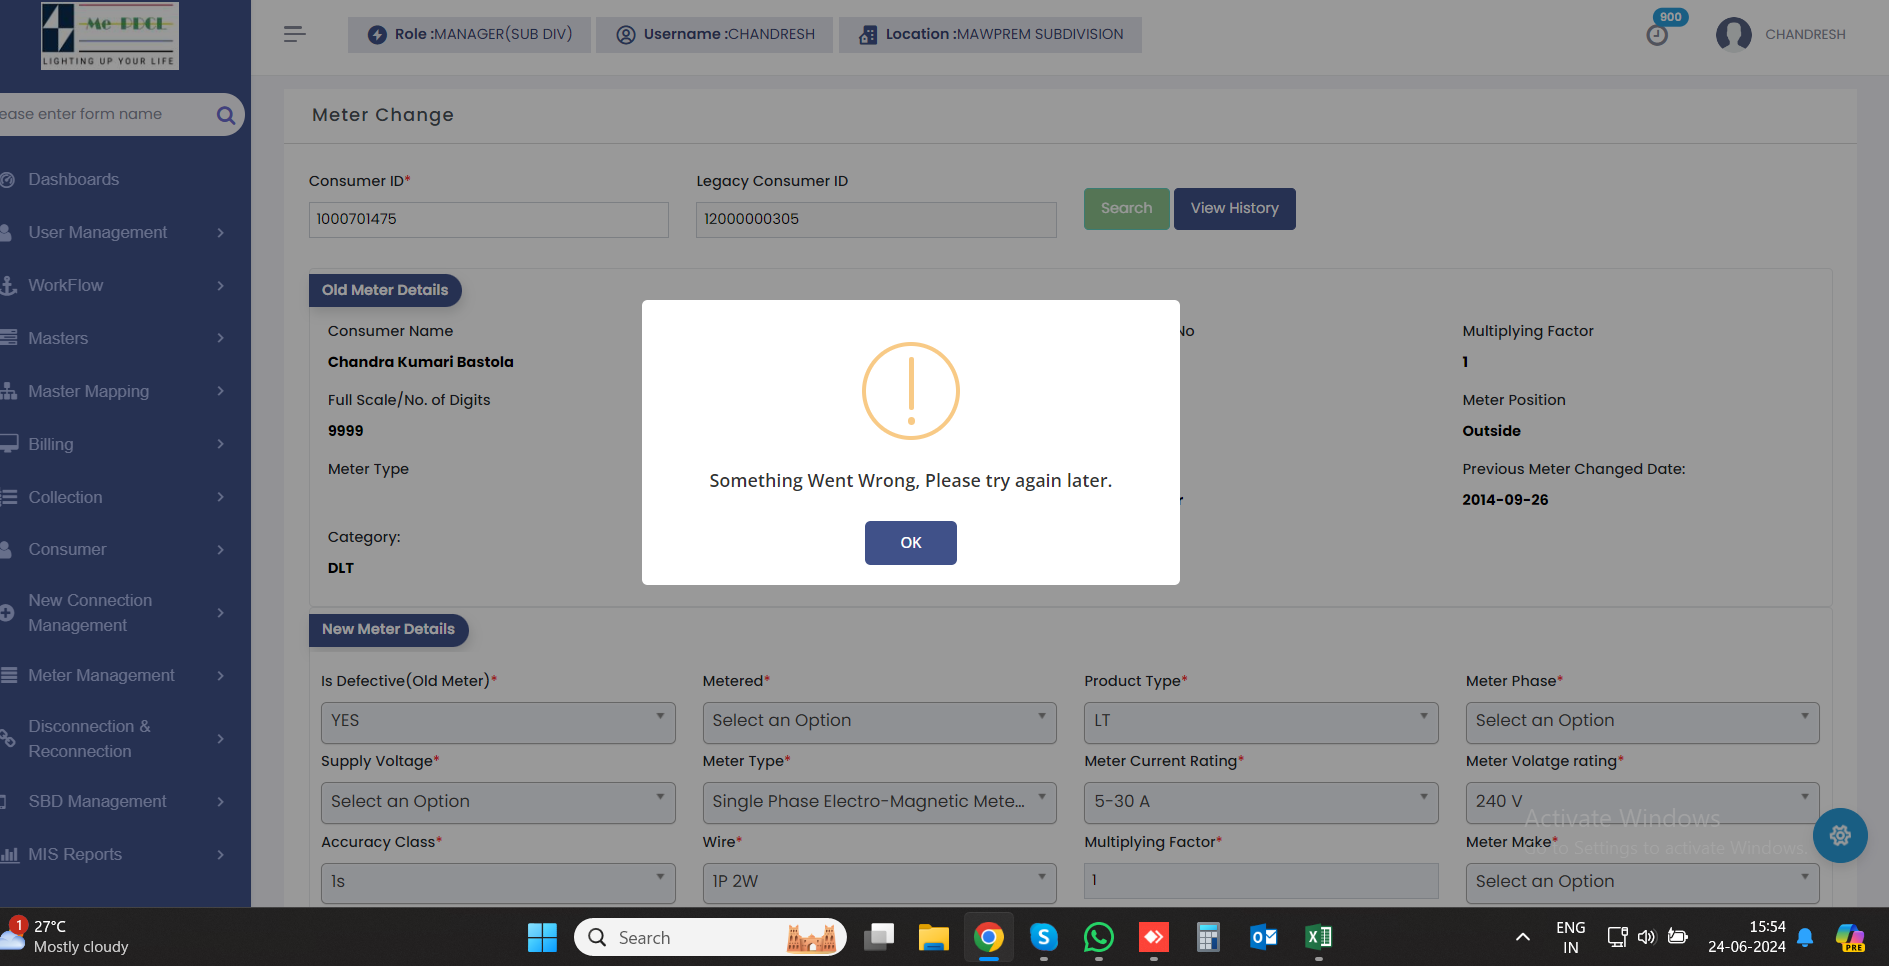Open File Explorer from taskbar
1889x966 pixels.
click(x=933, y=937)
